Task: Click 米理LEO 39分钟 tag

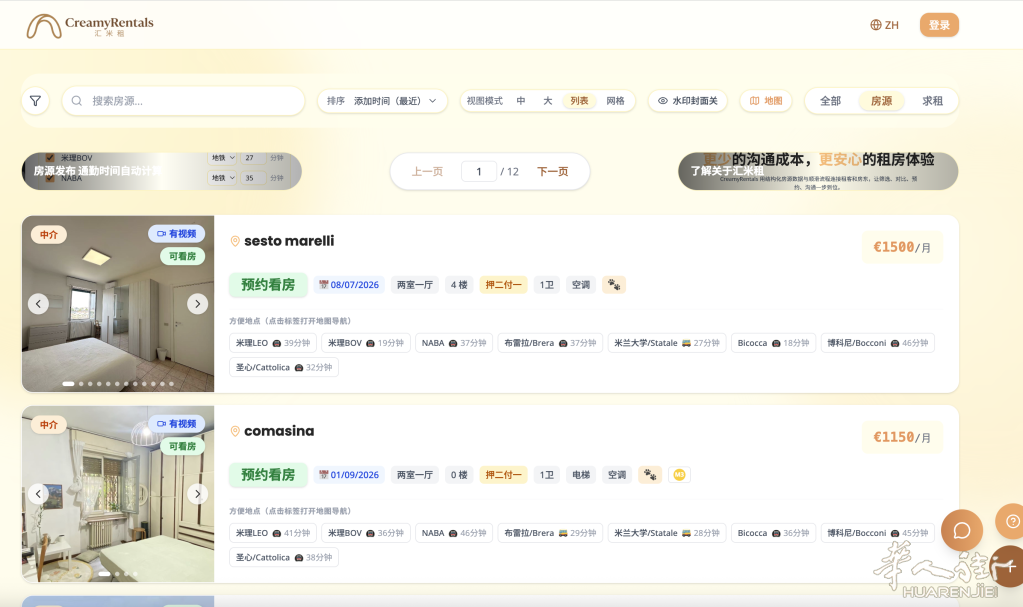Action: [273, 343]
